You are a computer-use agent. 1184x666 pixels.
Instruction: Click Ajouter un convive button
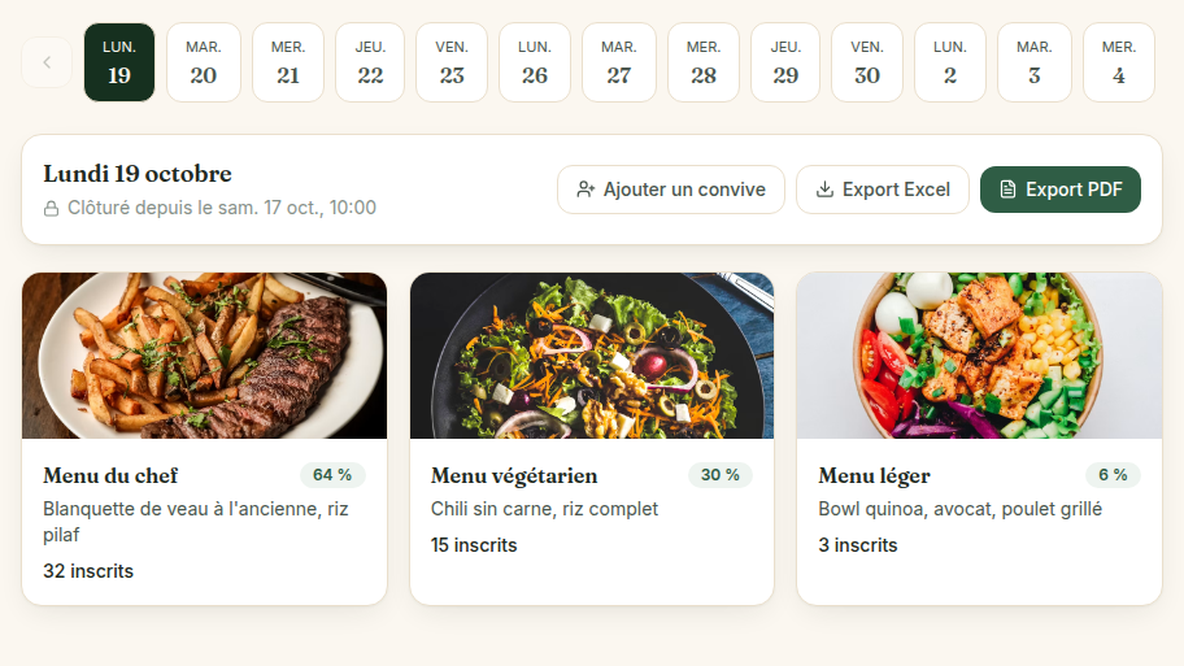(x=671, y=190)
